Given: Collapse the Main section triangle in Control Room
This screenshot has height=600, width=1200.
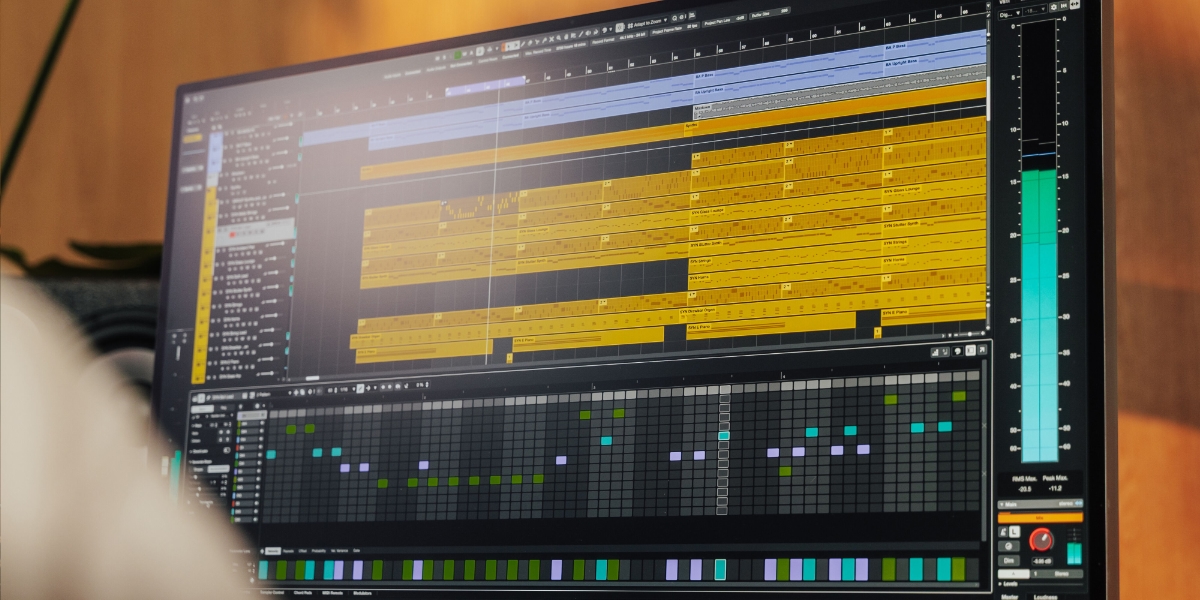Looking at the screenshot, I should coord(1001,504).
